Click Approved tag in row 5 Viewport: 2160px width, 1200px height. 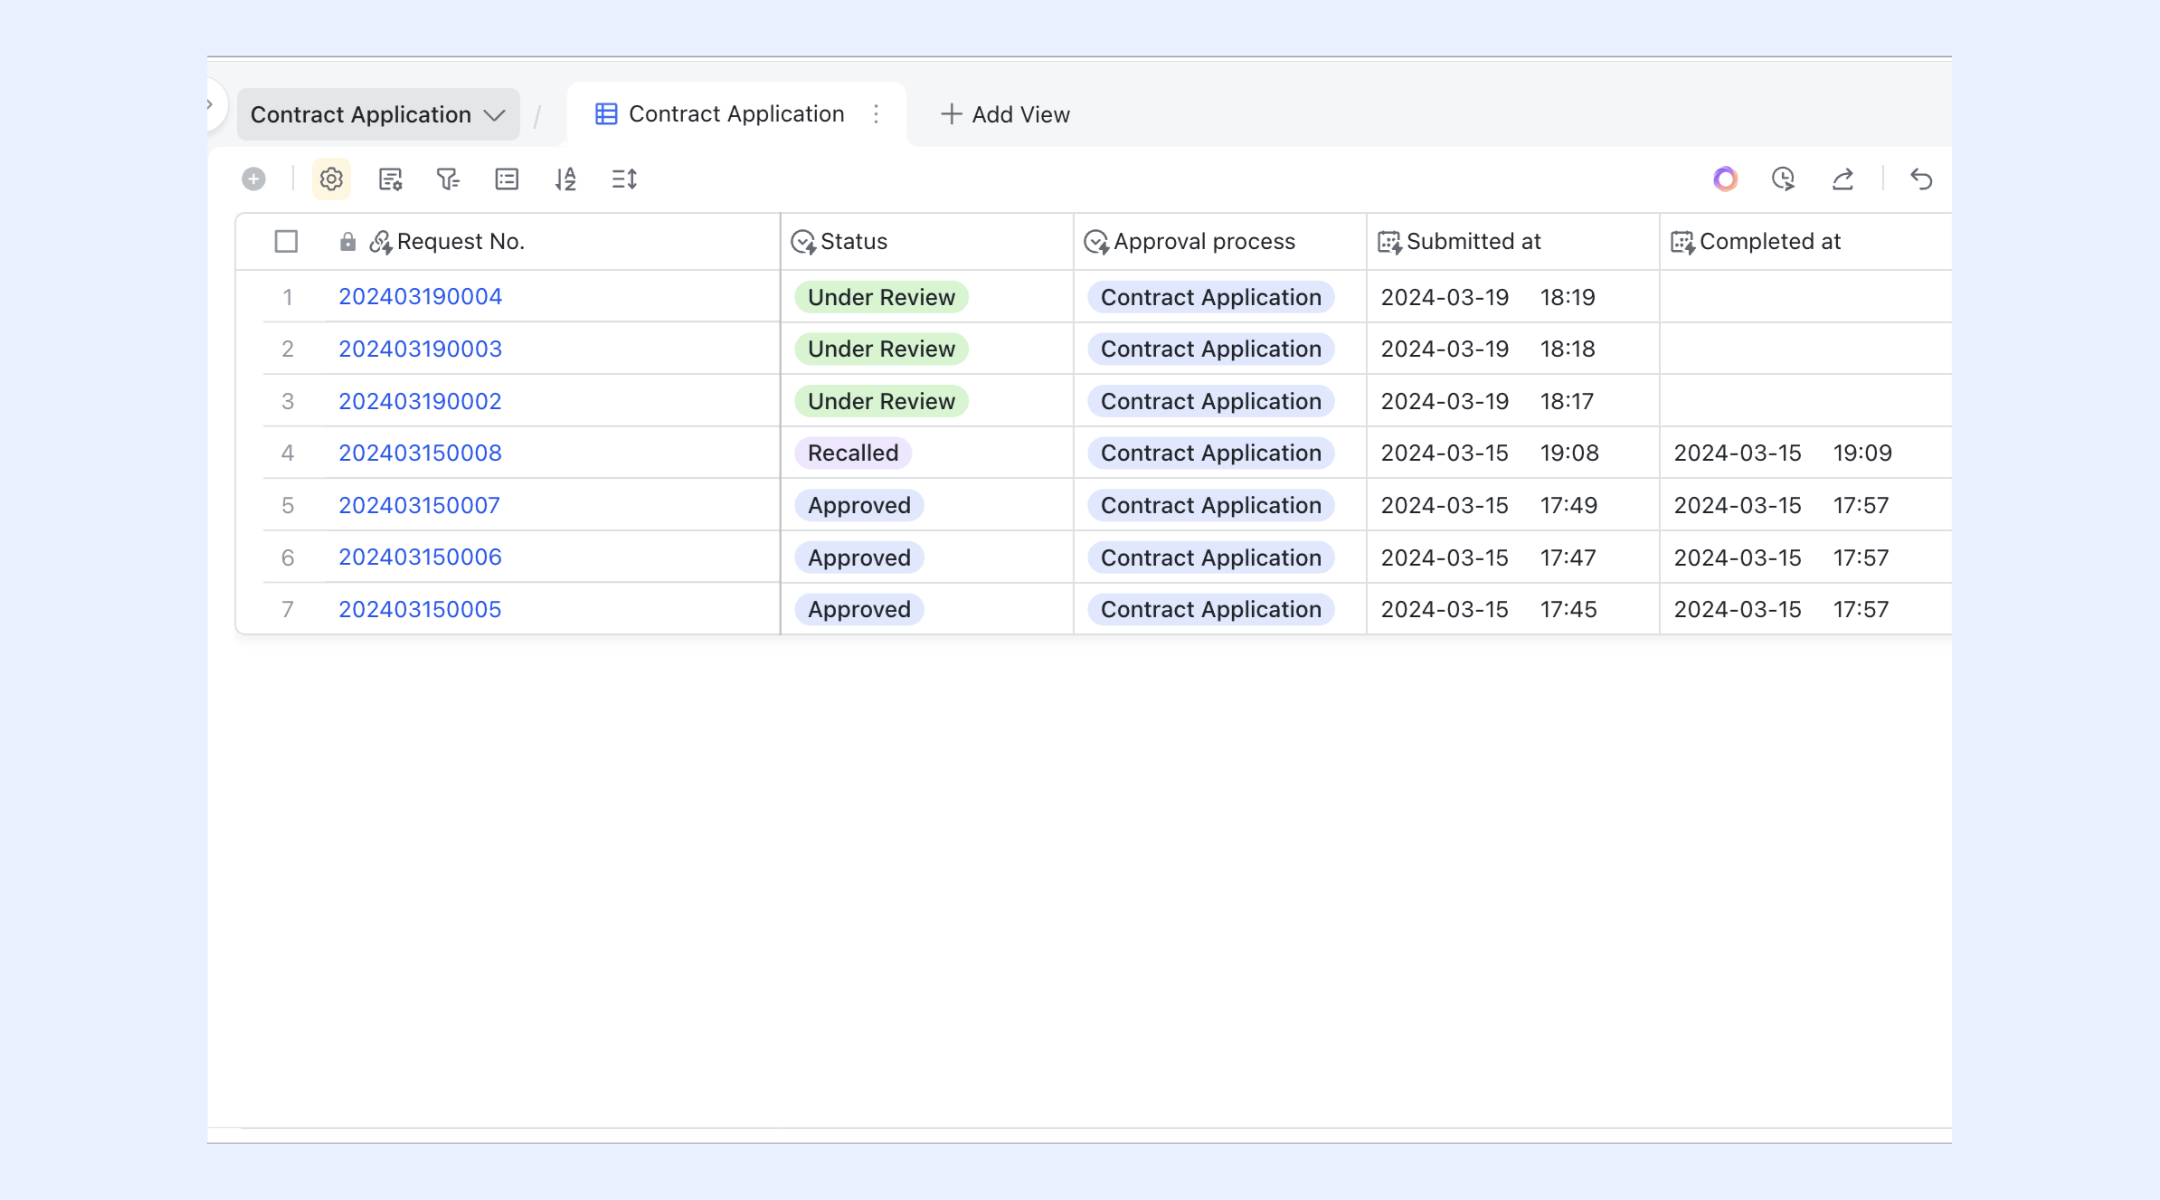(859, 505)
